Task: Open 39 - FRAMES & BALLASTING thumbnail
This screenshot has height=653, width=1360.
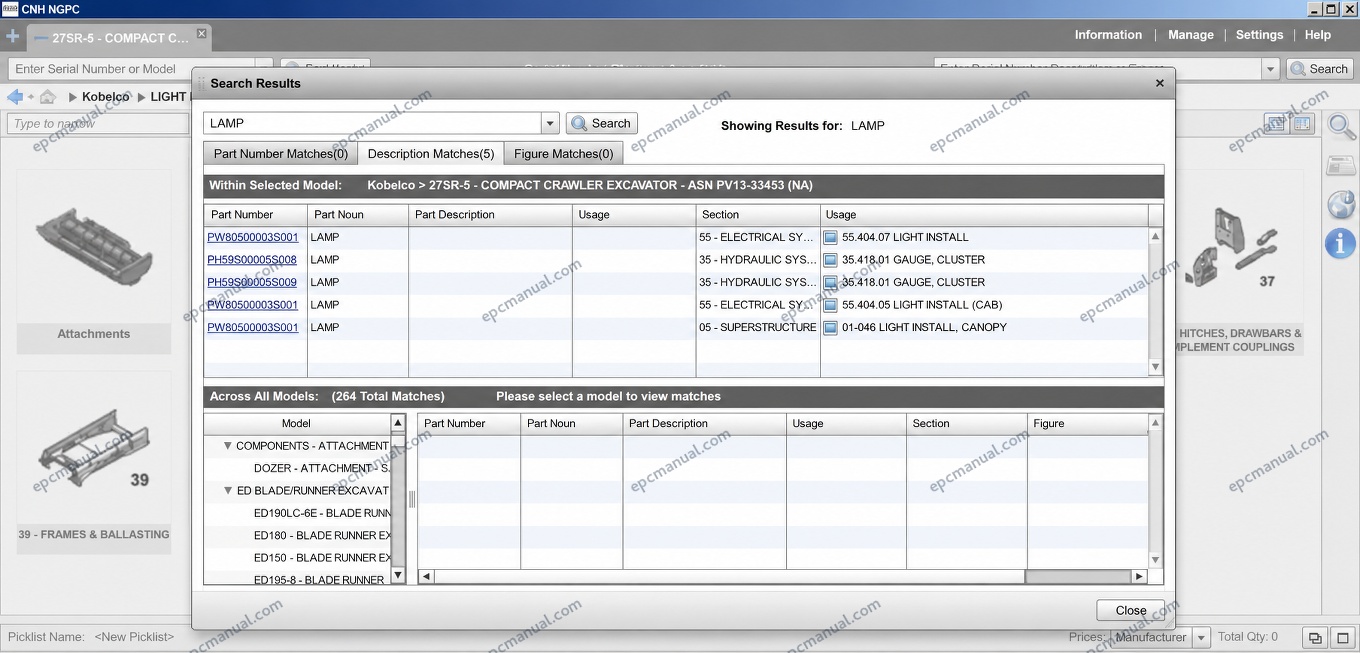Action: 93,463
